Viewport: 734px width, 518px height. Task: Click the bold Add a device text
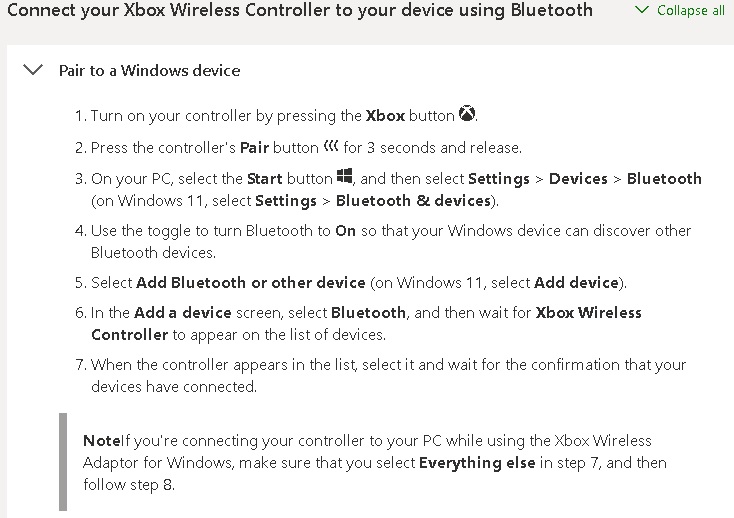coord(182,313)
